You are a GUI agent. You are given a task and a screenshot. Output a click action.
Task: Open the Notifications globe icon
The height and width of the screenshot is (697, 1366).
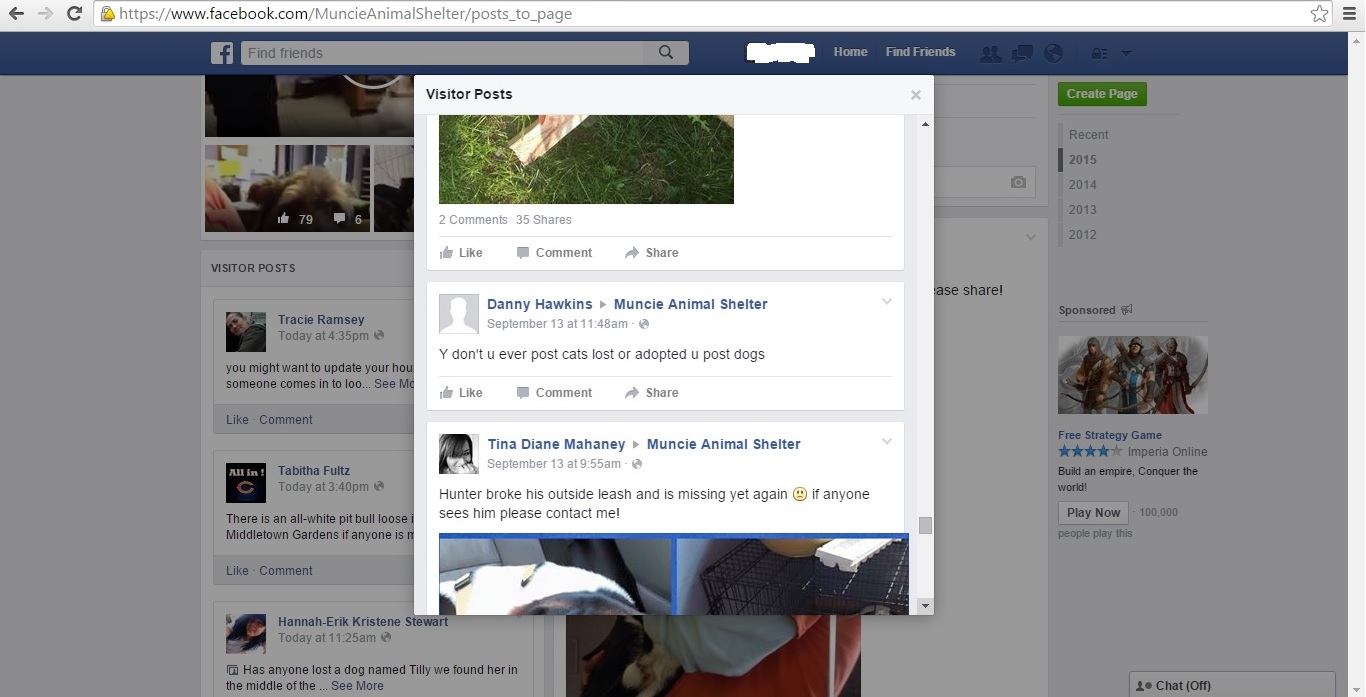click(x=1052, y=53)
